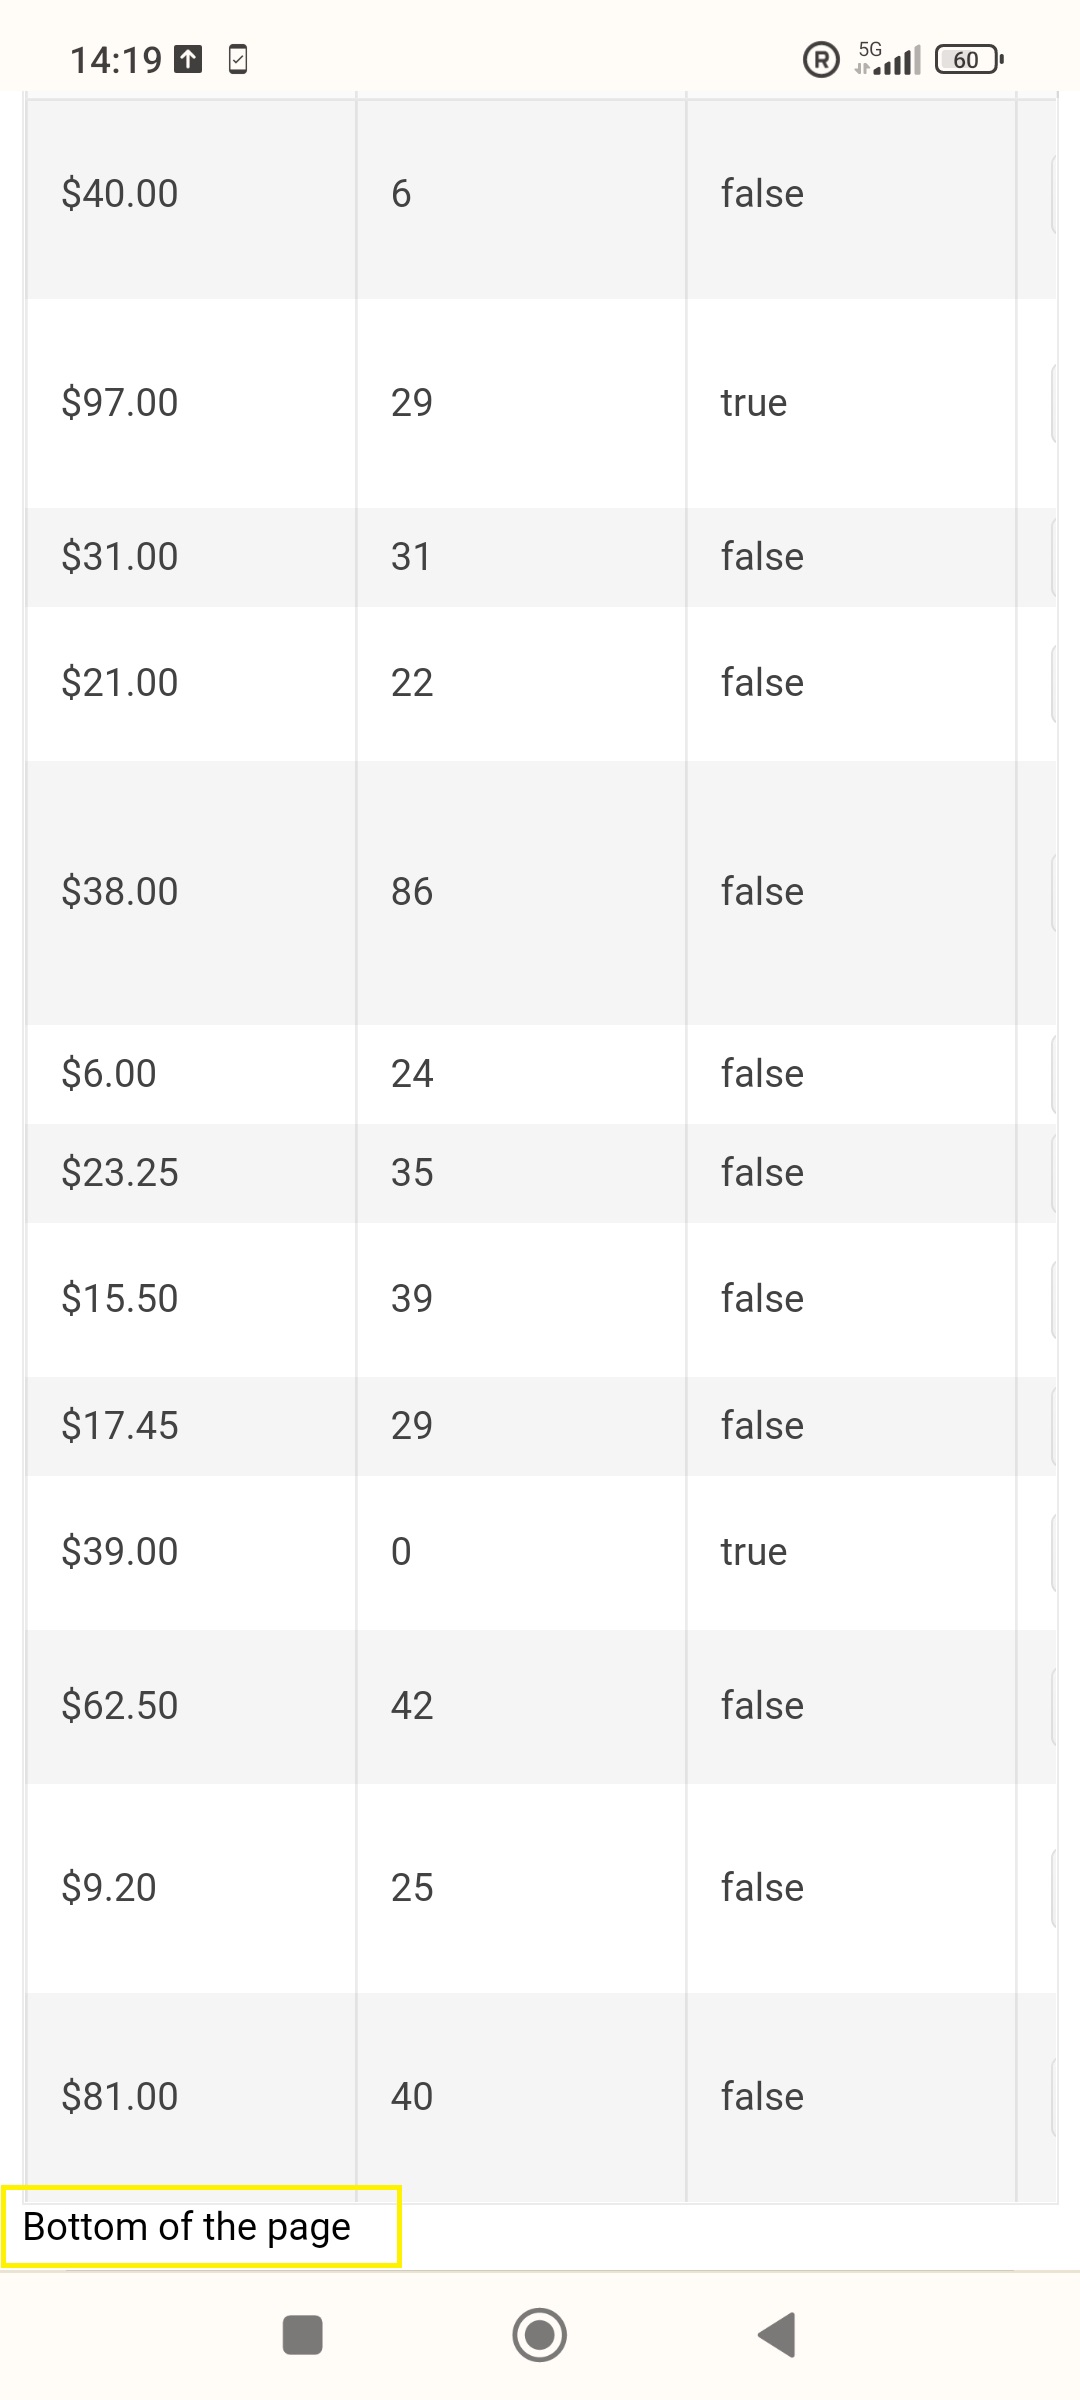Click the "true" value in the $39.00 row
The image size is (1080, 2400).
[754, 1551]
